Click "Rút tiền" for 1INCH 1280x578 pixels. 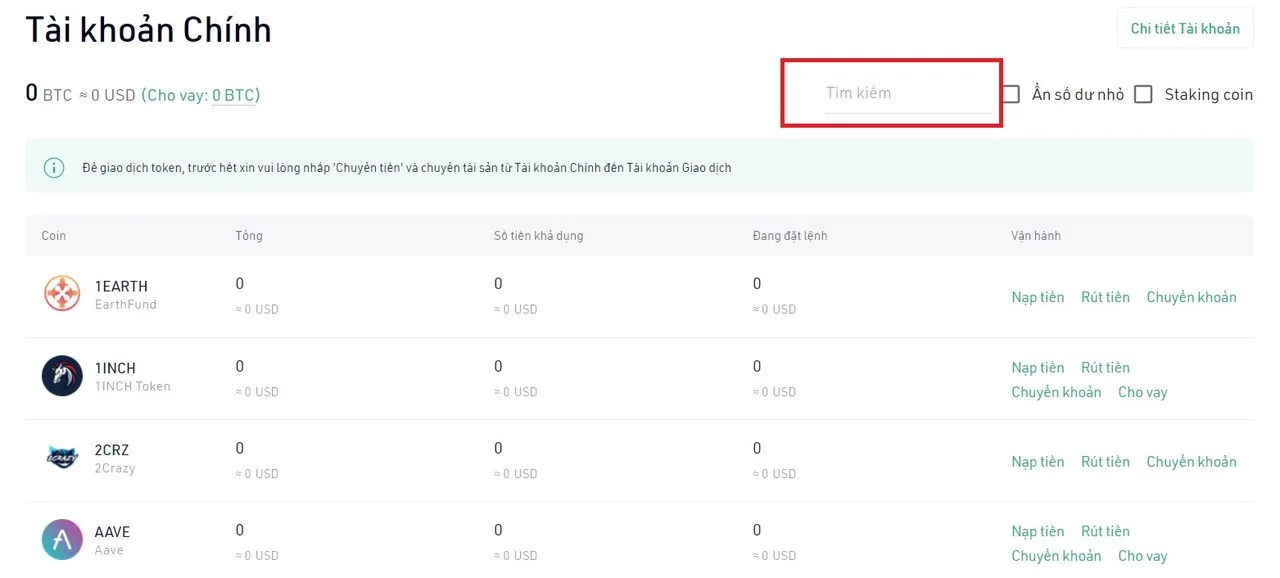click(x=1104, y=367)
